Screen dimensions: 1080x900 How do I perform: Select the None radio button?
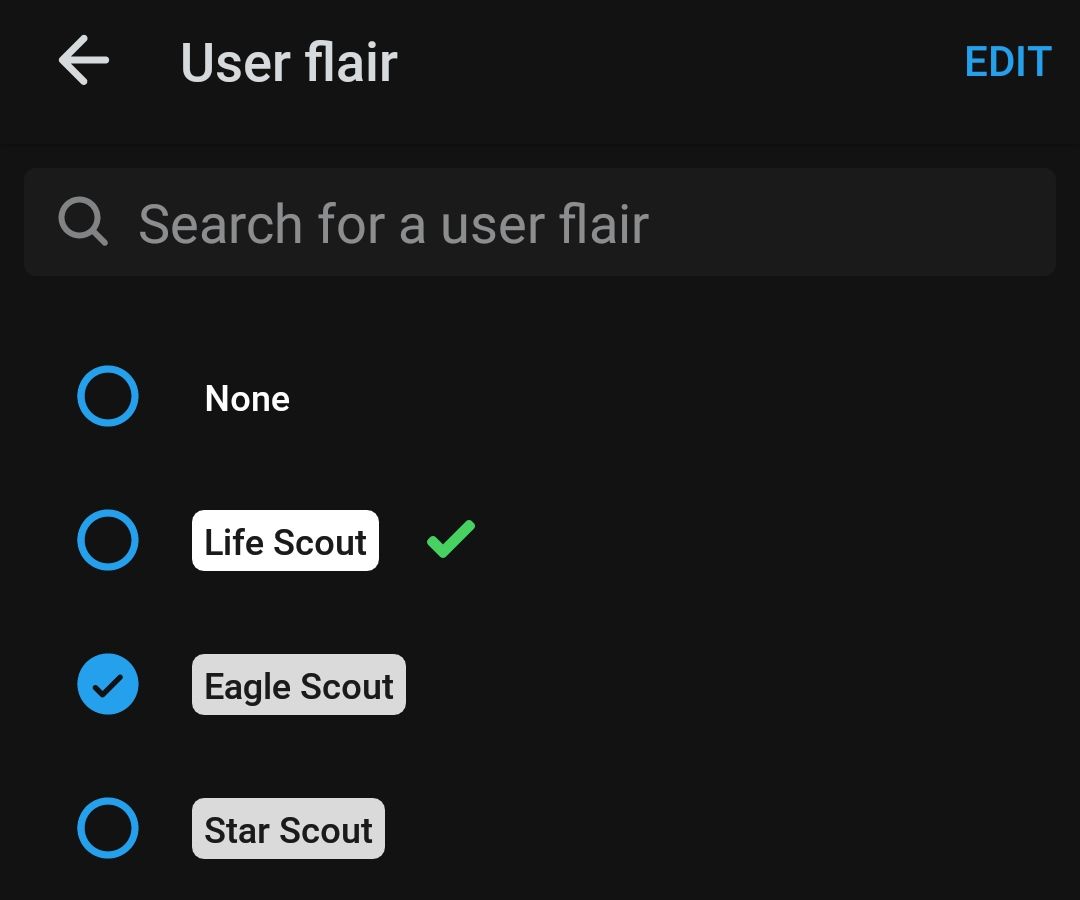pos(107,396)
